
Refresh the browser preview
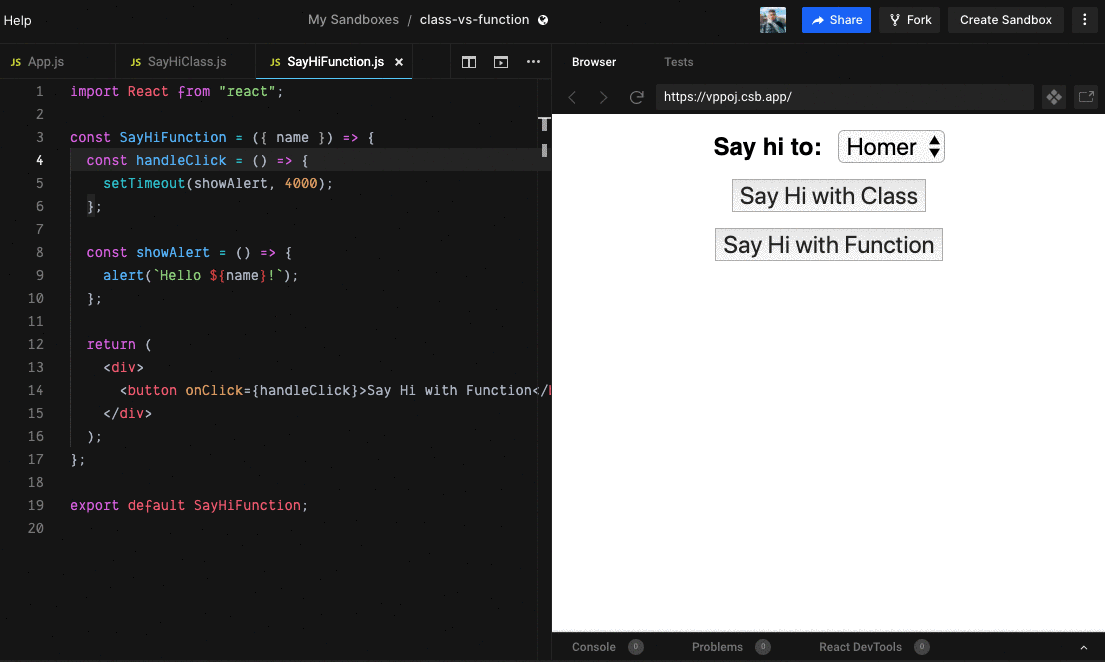pyautogui.click(x=636, y=97)
